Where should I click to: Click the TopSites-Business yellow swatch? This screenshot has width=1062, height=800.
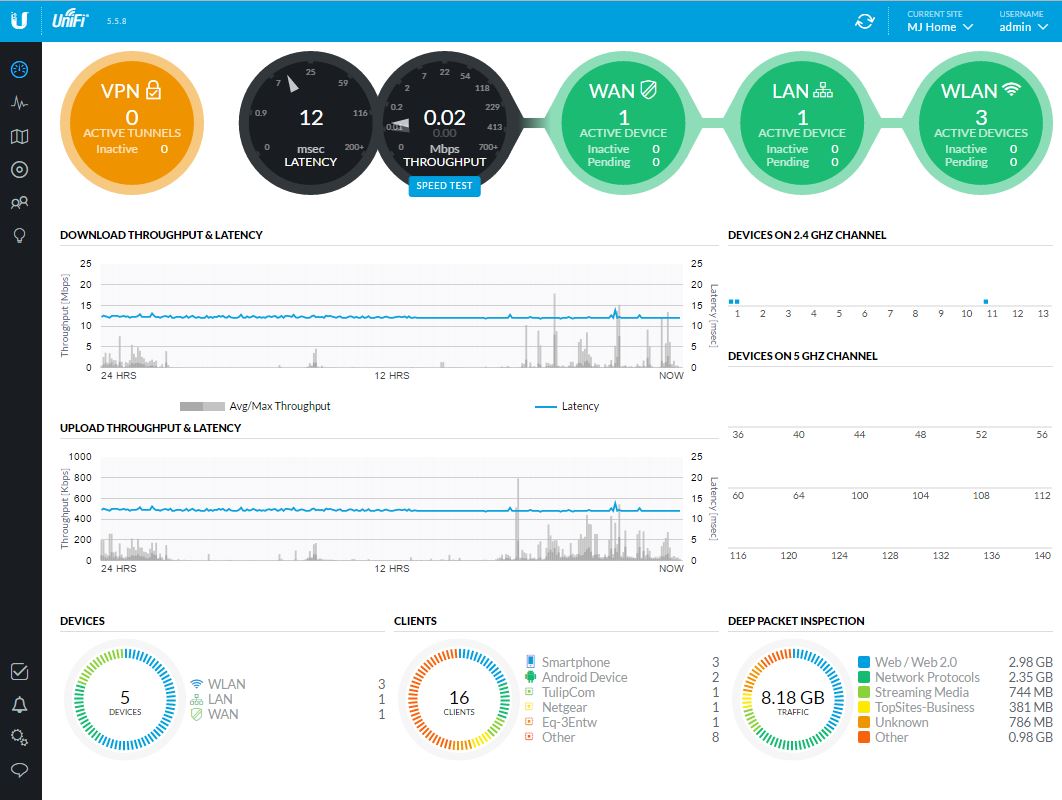(864, 707)
